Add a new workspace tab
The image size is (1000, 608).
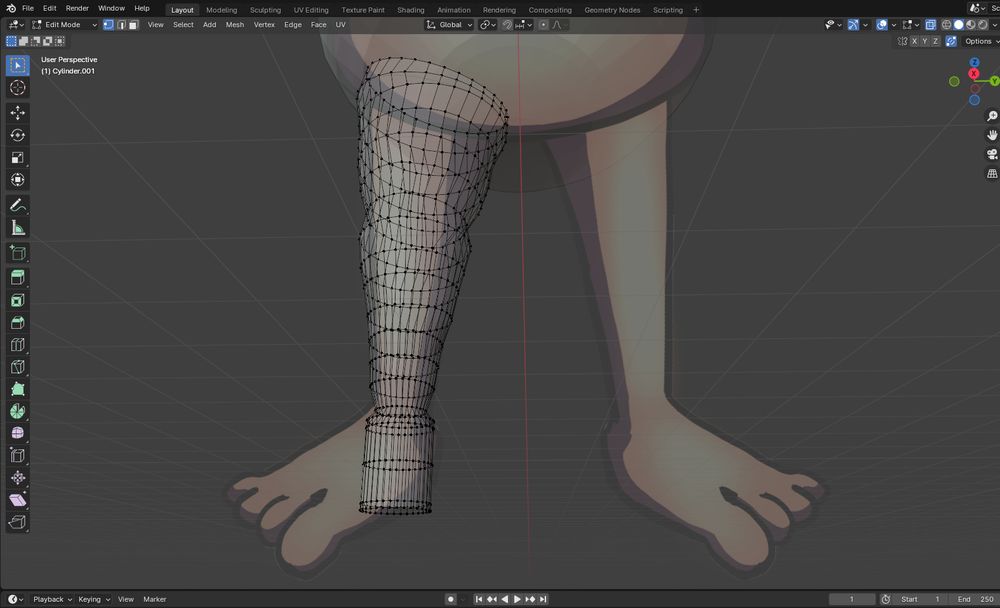[696, 10]
